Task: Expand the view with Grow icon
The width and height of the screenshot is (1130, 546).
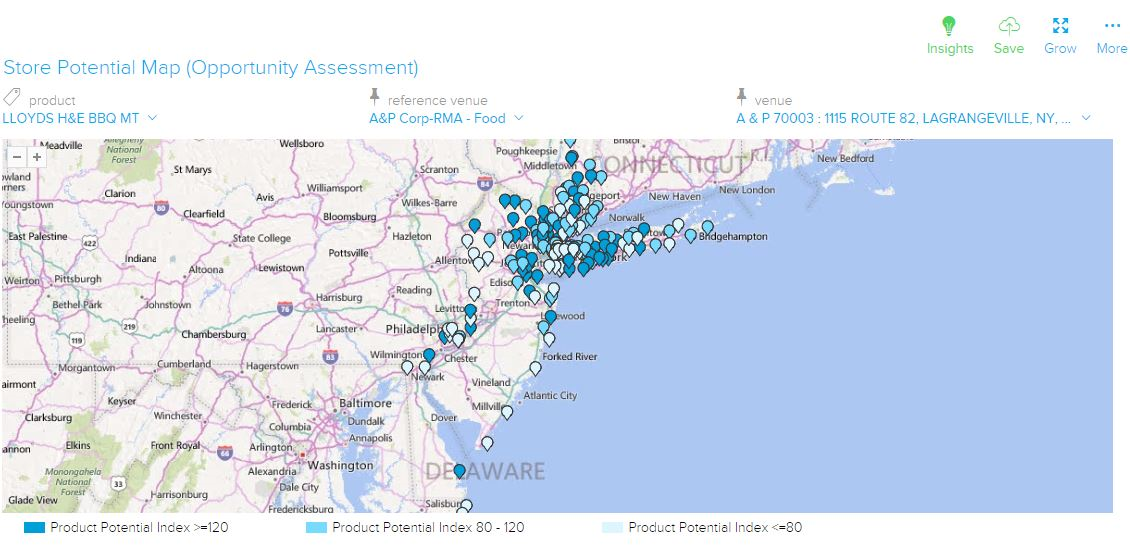Action: coord(1060,26)
